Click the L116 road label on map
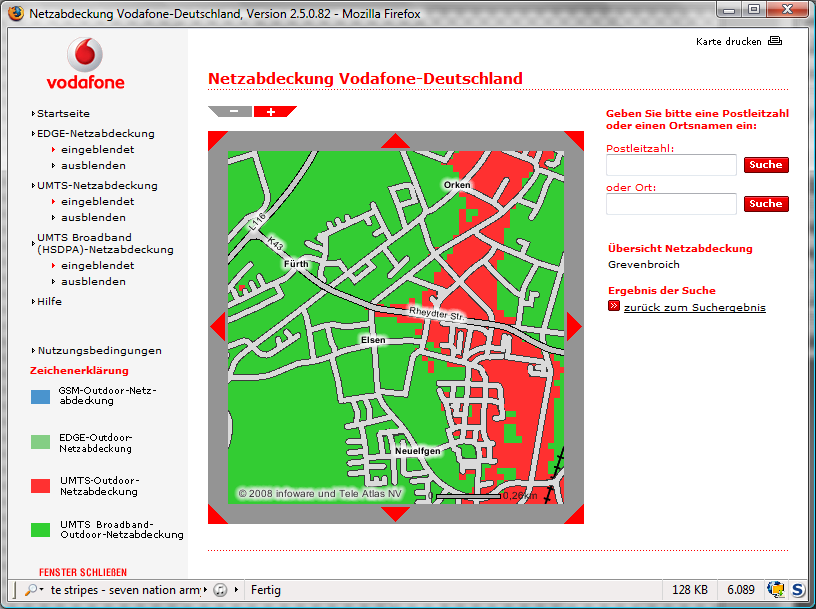Screen dimensions: 816x609 (257, 221)
